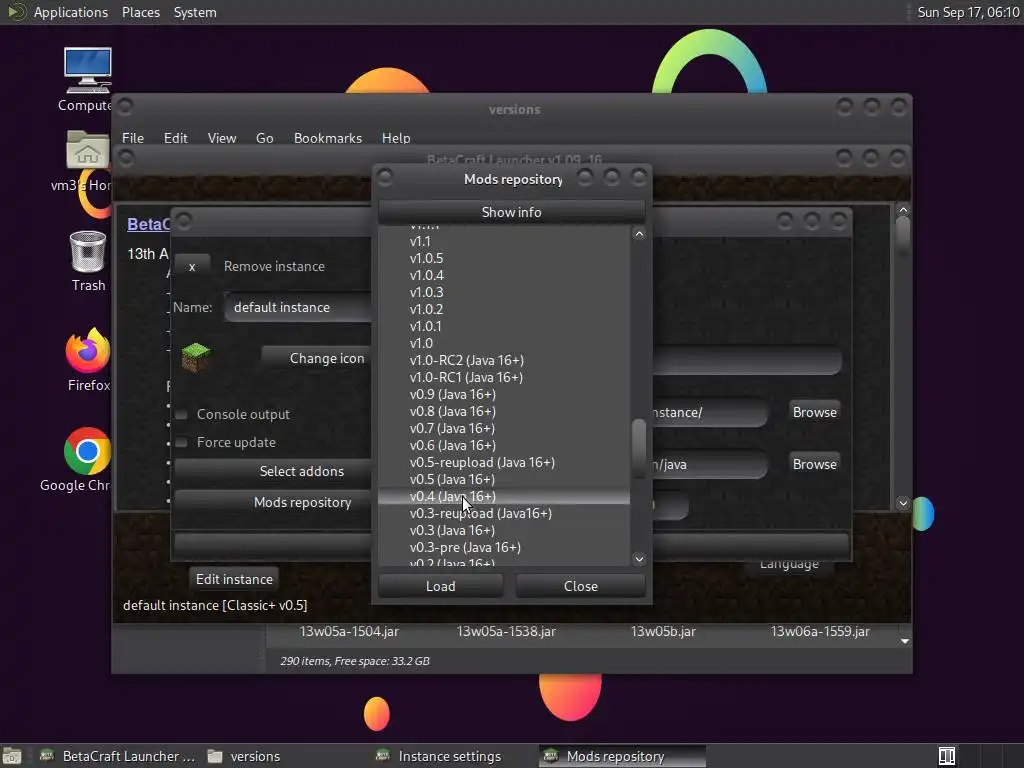Click Browse next to the java path
The height and width of the screenshot is (768, 1024).
click(x=814, y=464)
